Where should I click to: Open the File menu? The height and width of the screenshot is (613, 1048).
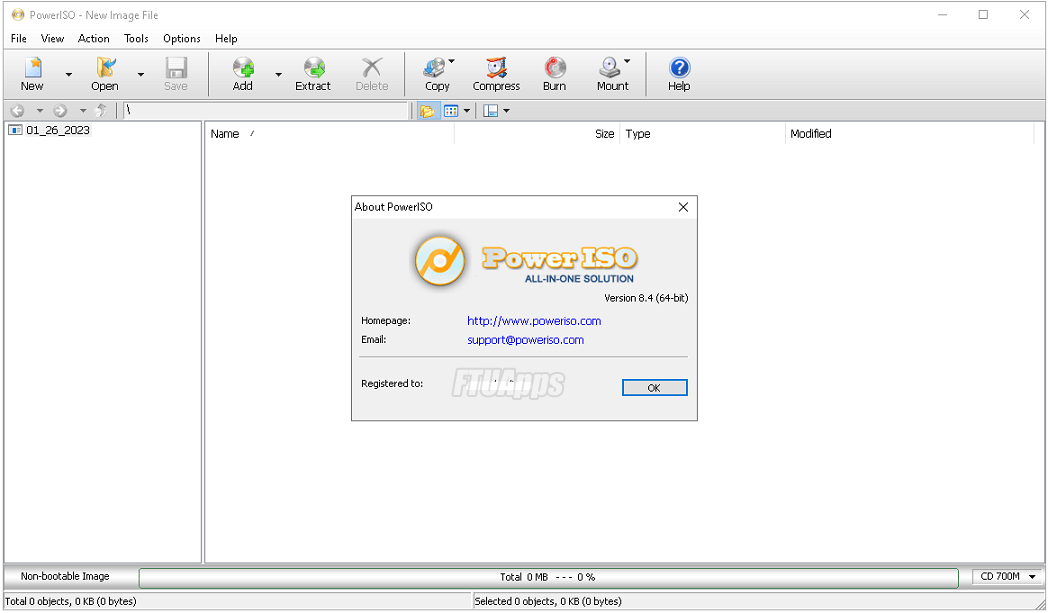[x=19, y=39]
